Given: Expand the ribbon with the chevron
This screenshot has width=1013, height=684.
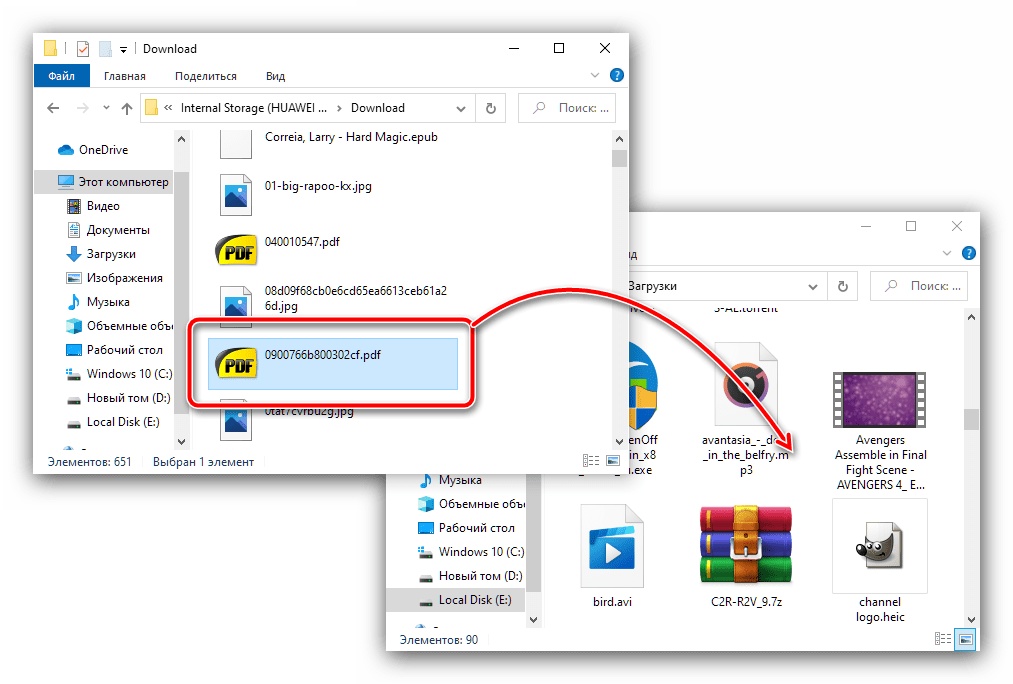Looking at the screenshot, I should (598, 75).
